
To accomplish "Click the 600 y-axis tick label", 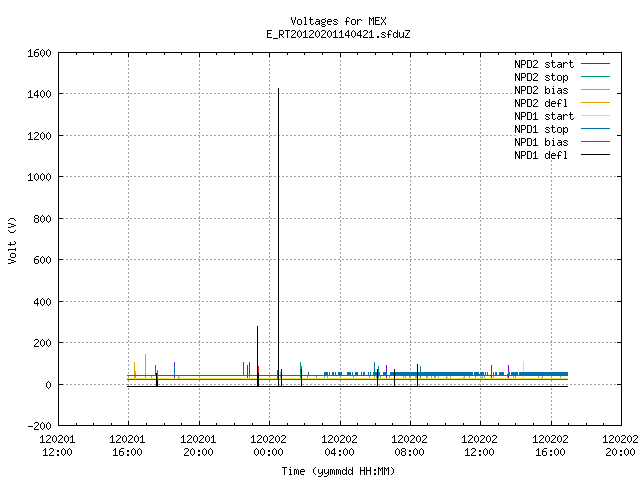I will click(42, 260).
